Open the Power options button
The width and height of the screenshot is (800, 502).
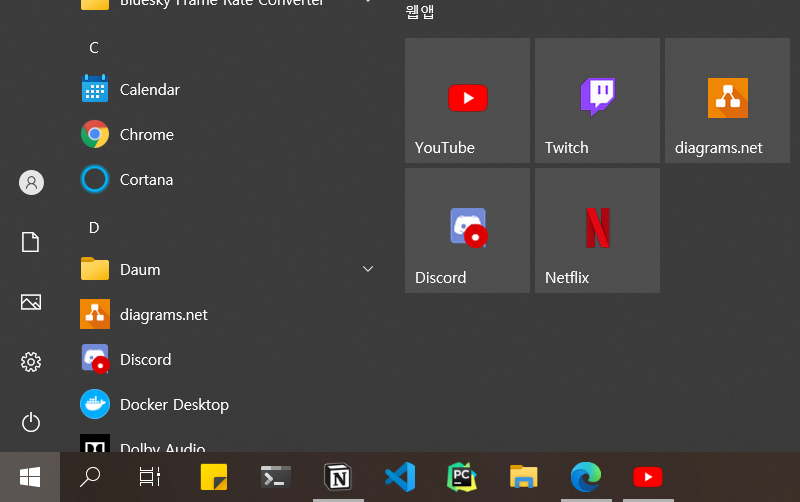coord(31,422)
